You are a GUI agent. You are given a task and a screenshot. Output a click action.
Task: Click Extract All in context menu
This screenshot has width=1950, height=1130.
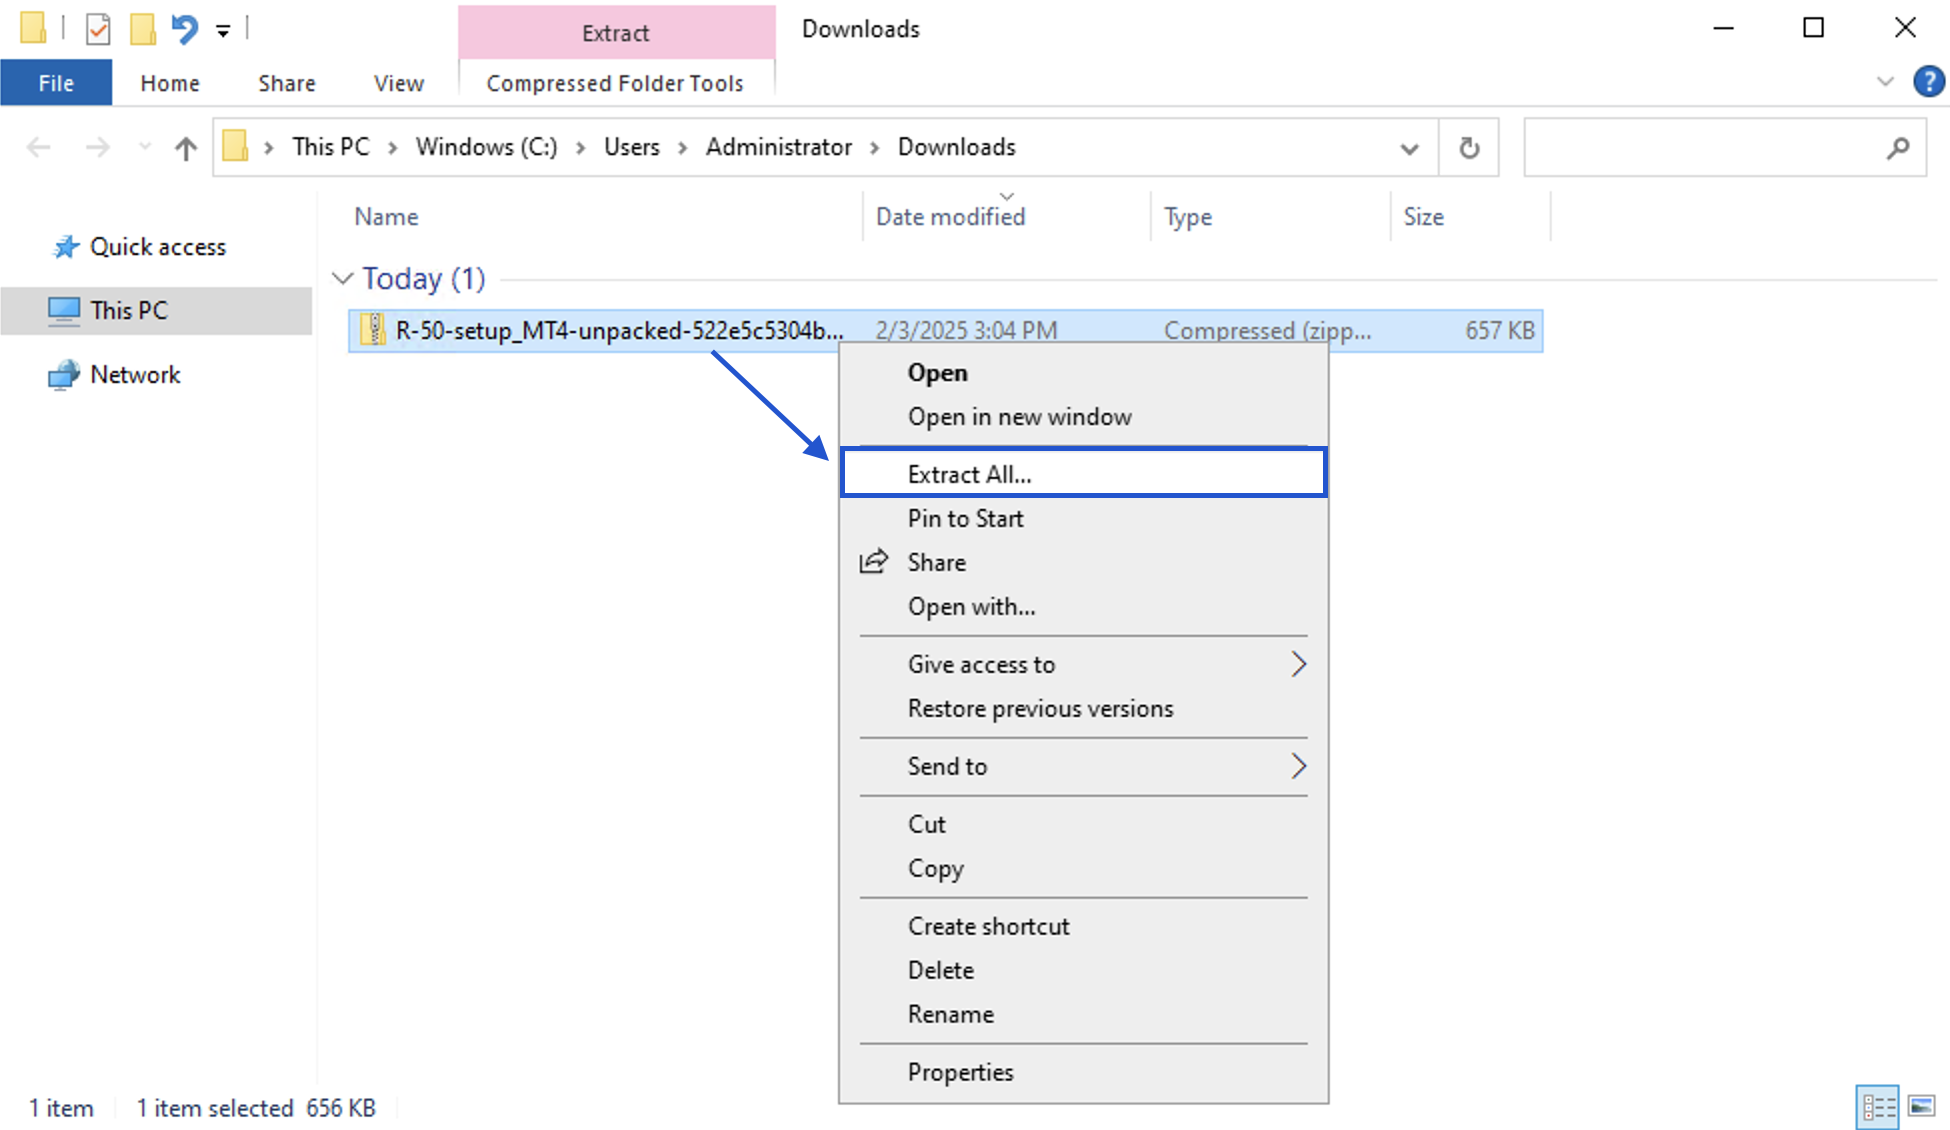[966, 474]
